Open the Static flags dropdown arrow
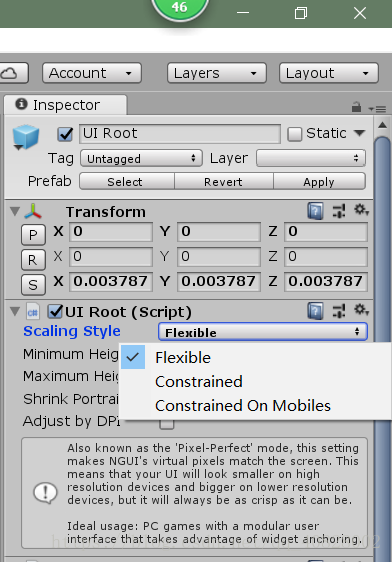Viewport: 392px width, 562px height. 359,133
